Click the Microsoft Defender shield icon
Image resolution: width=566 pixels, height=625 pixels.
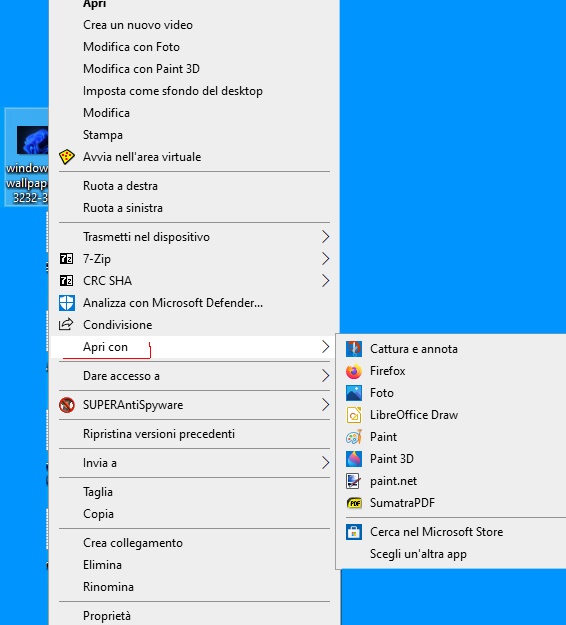point(67,303)
